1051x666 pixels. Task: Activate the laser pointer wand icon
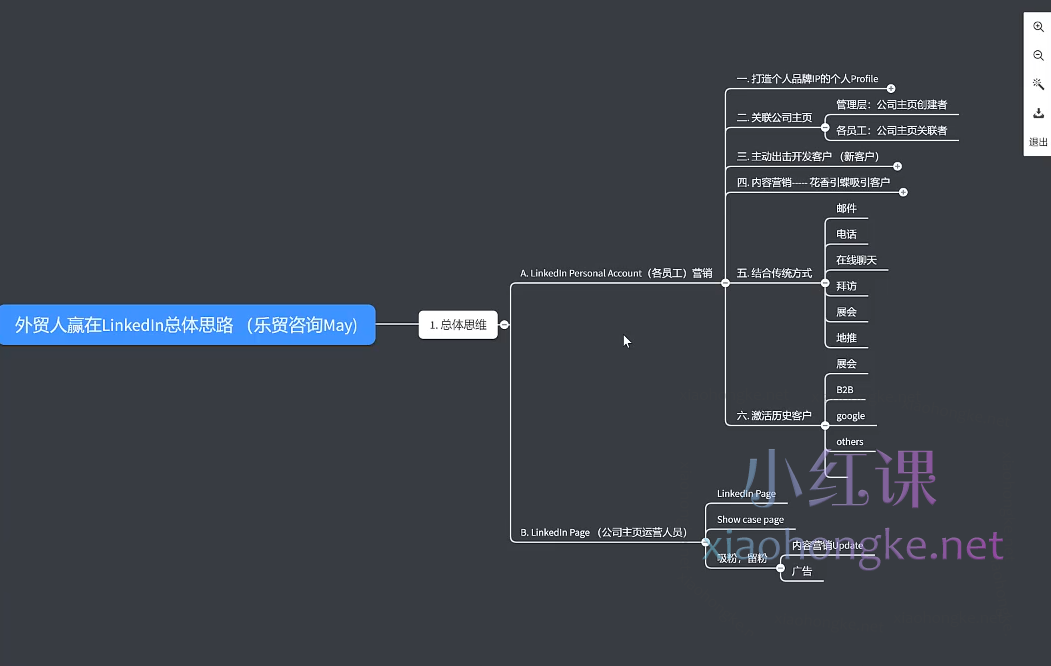1038,84
